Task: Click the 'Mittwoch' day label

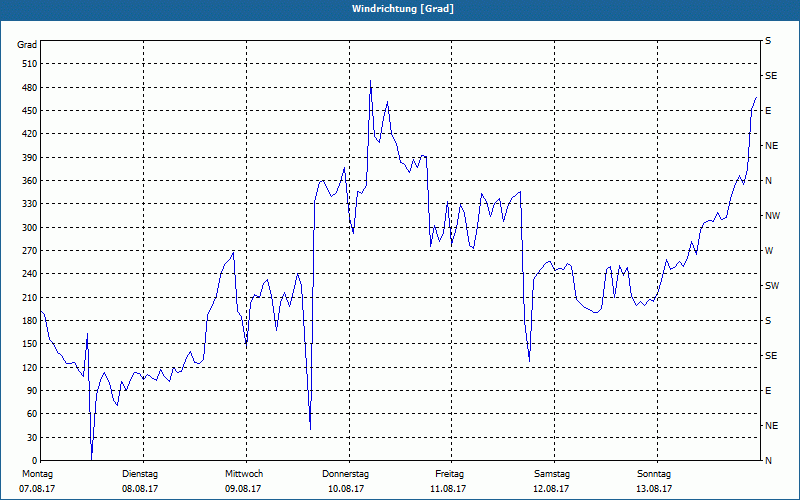Action: (x=244, y=474)
